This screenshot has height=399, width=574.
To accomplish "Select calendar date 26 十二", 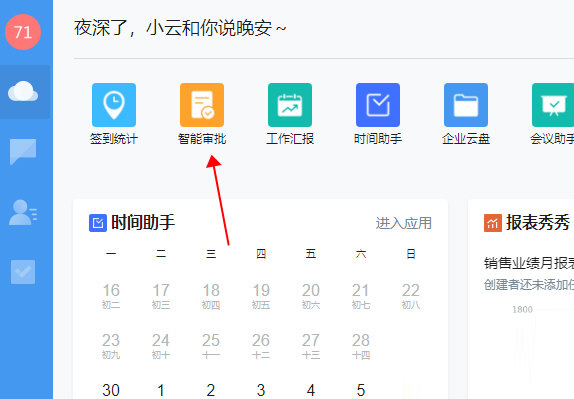I will tap(261, 346).
